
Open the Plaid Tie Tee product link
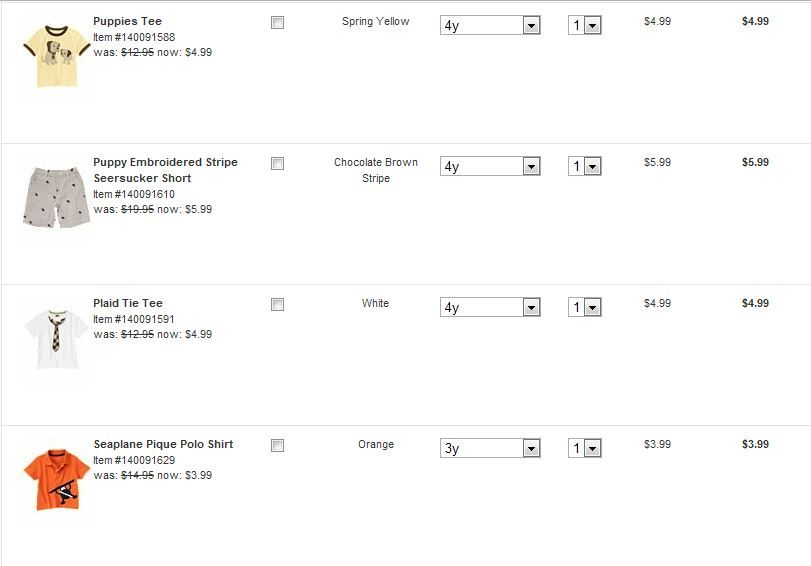[x=128, y=303]
